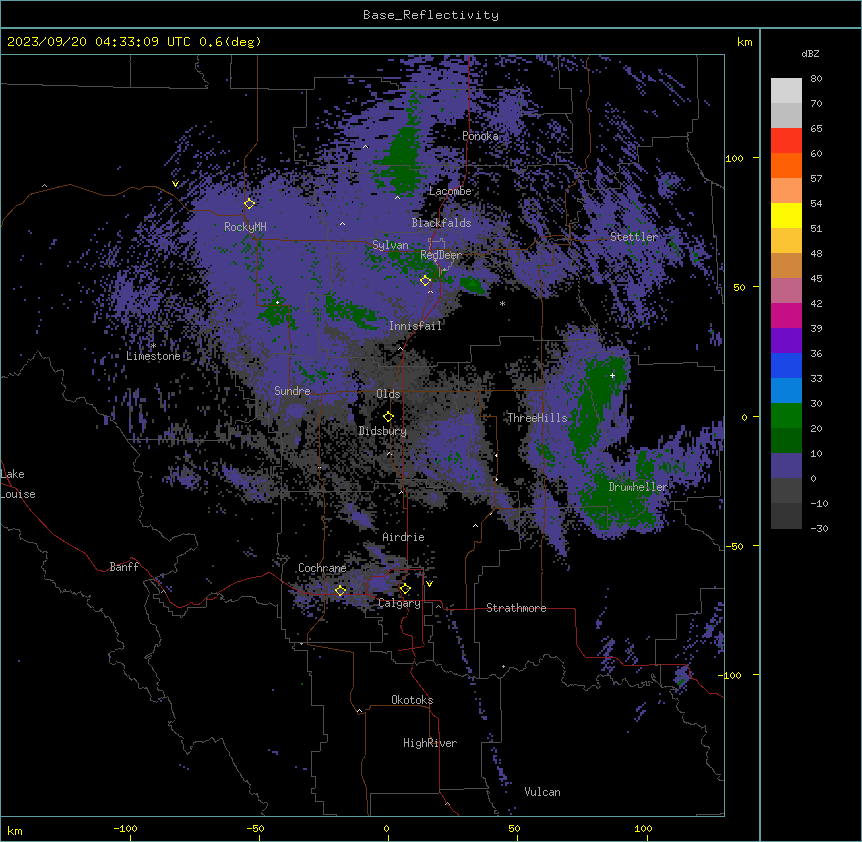The width and height of the screenshot is (862, 842).
Task: Click the Drumheller city label
Action: click(x=638, y=486)
